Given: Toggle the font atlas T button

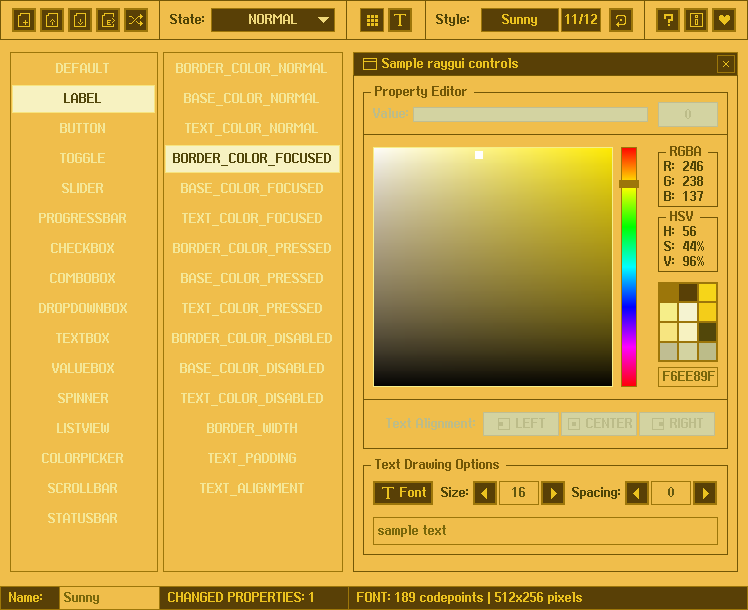Looking at the screenshot, I should coord(400,20).
